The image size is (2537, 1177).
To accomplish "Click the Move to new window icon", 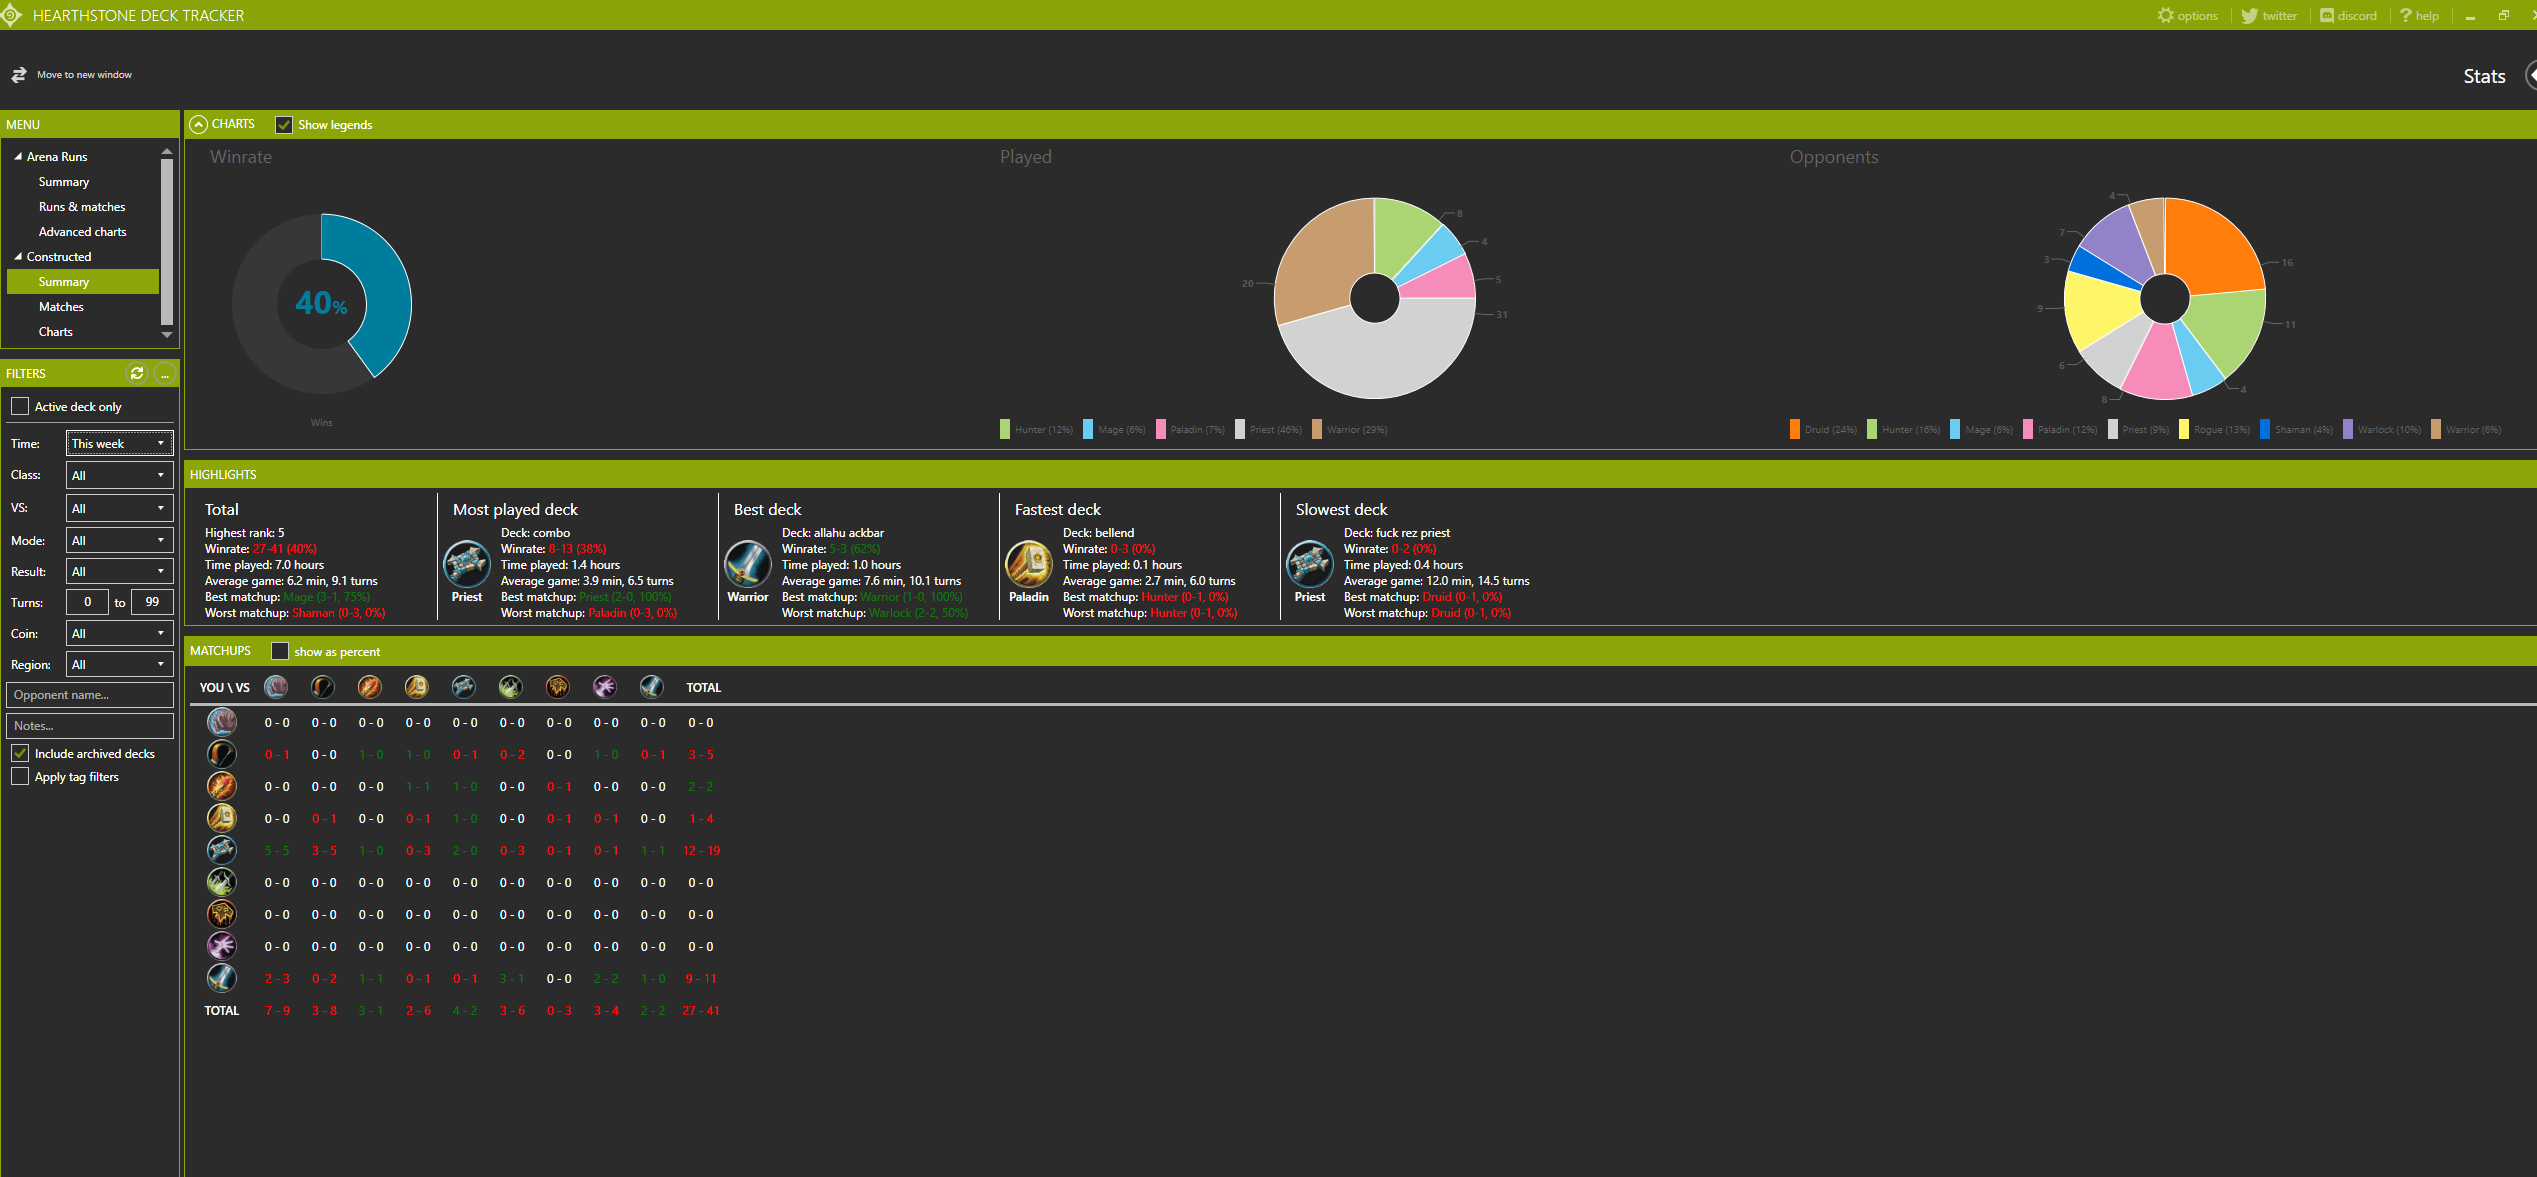I will coord(19,75).
